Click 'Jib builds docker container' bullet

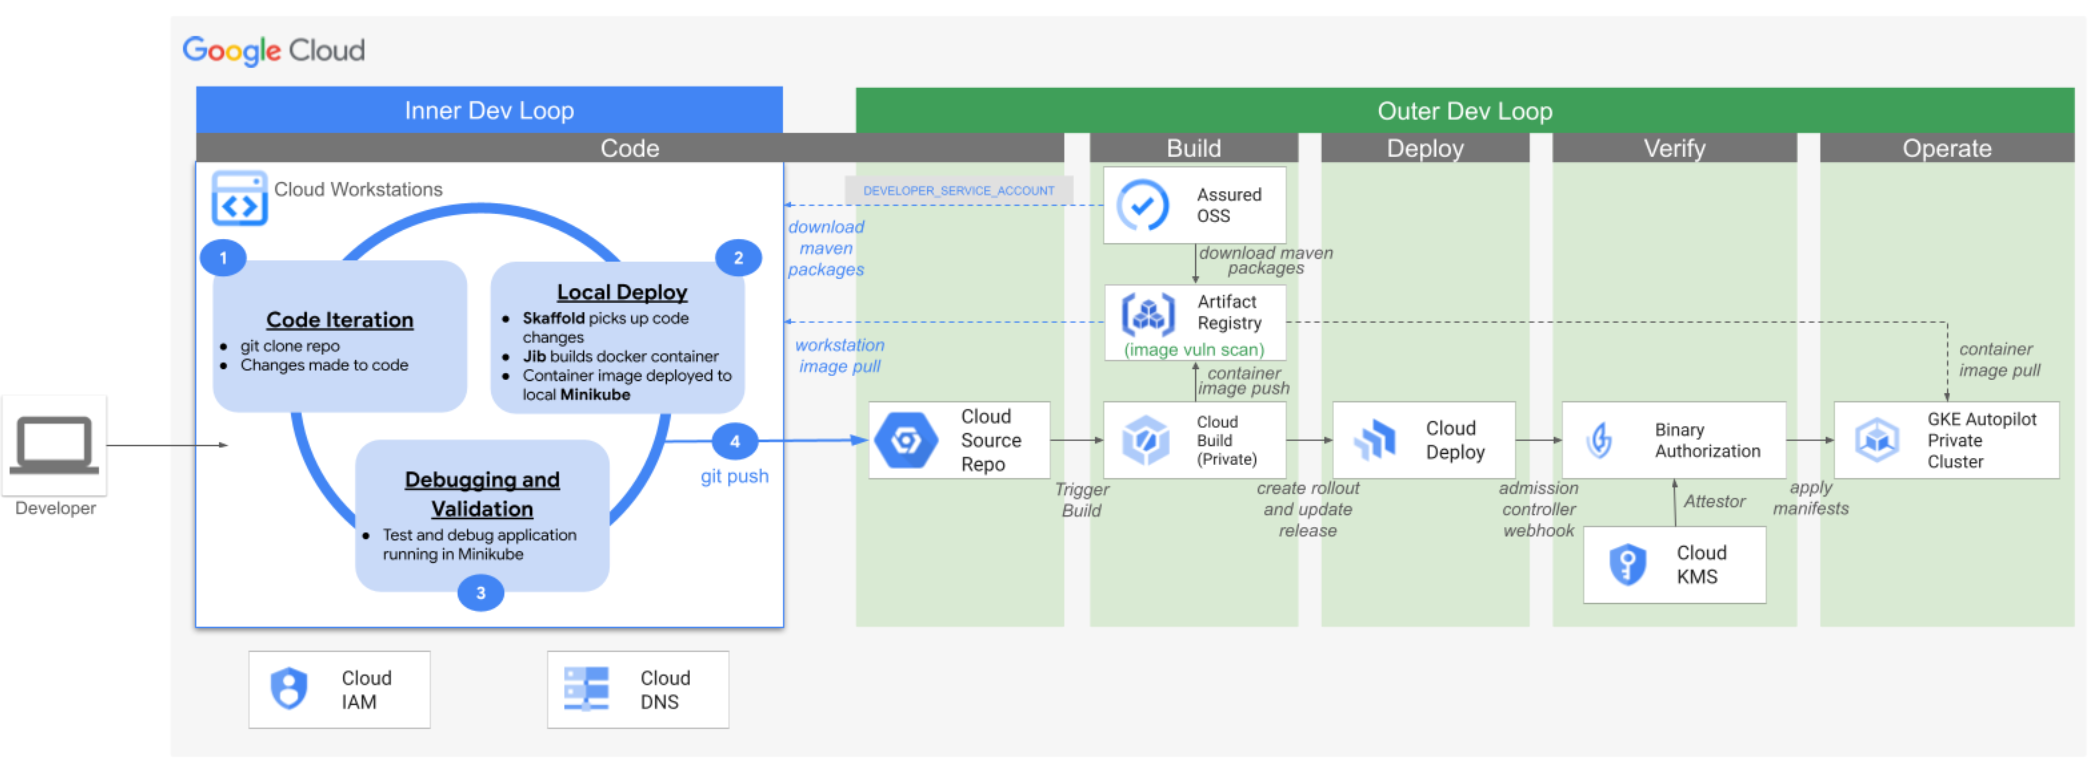point(620,356)
